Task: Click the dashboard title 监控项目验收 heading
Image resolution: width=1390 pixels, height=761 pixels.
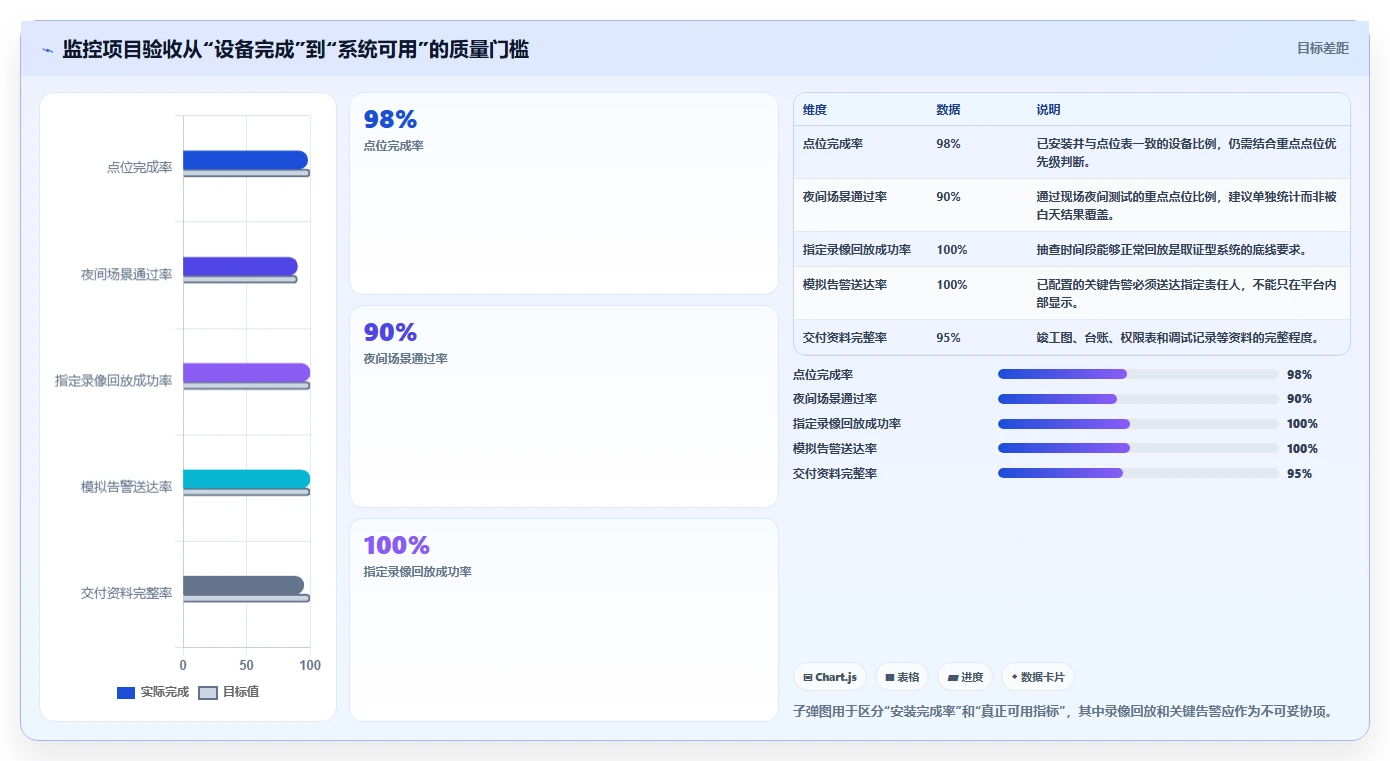Action: tap(296, 49)
